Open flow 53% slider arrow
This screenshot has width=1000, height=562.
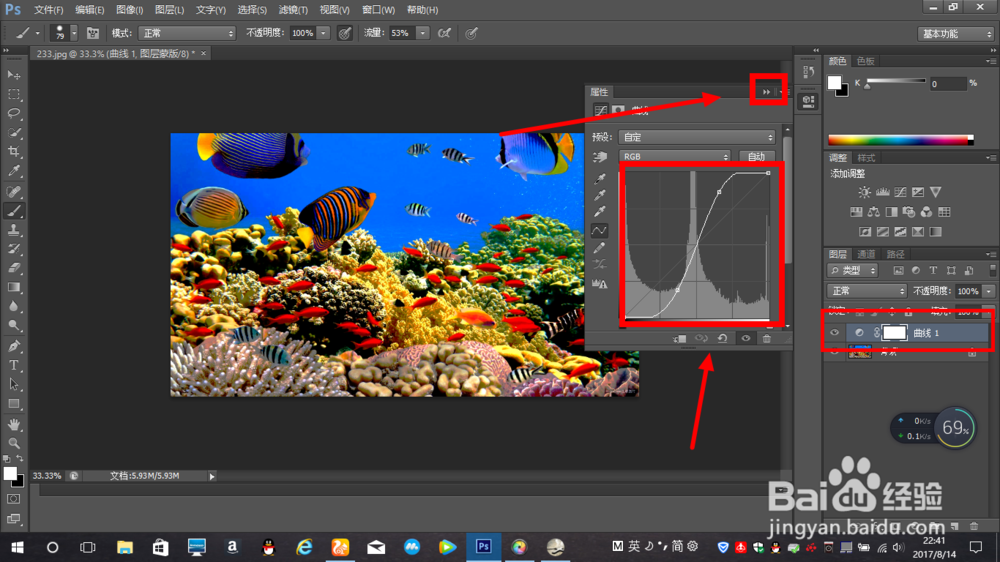point(422,33)
